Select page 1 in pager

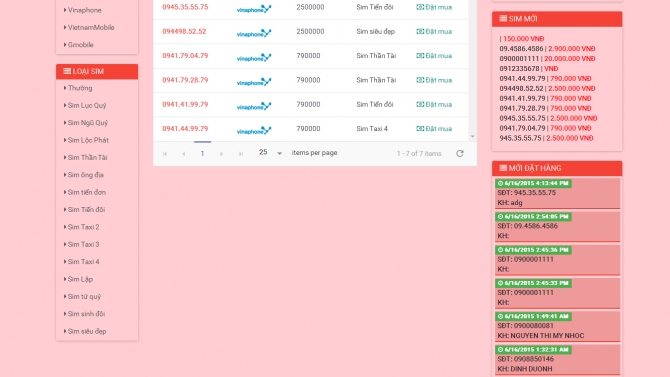203,153
